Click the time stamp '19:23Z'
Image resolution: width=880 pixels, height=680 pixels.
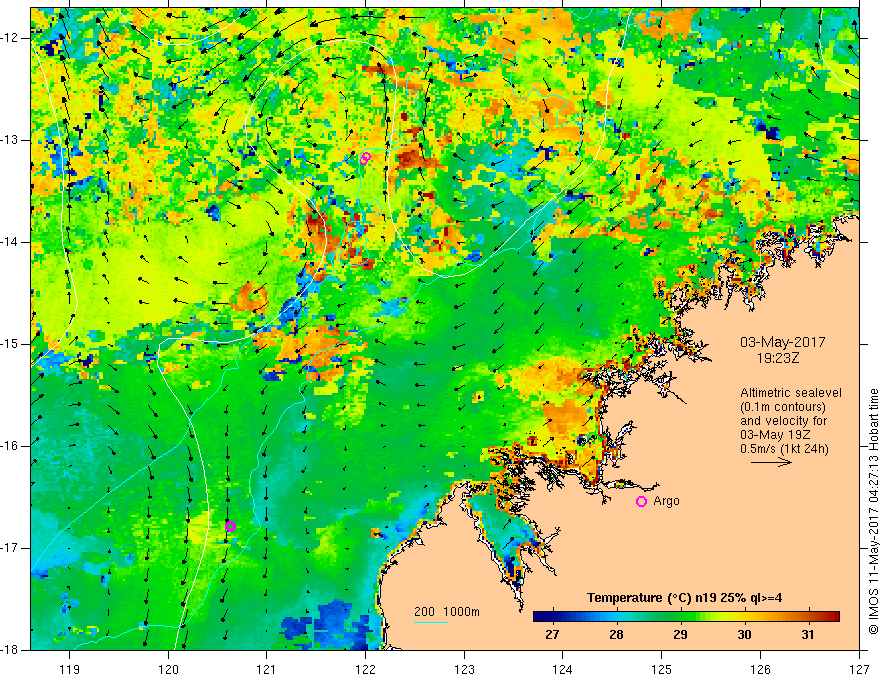pyautogui.click(x=777, y=358)
